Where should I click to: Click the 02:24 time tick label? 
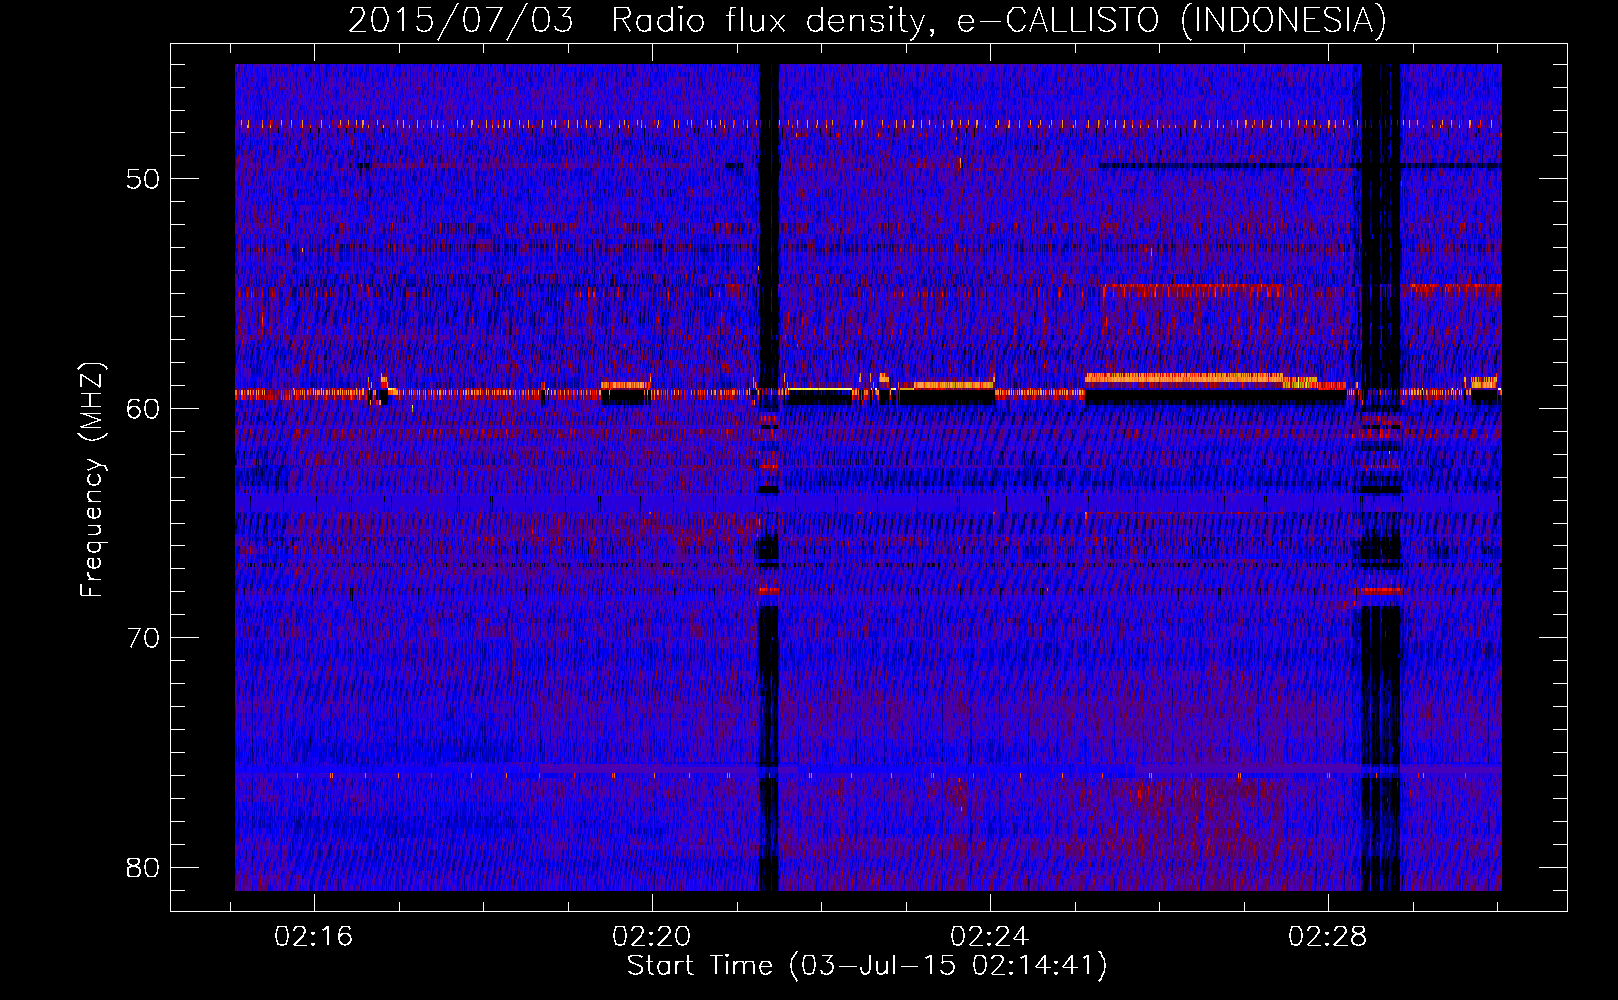pos(990,937)
